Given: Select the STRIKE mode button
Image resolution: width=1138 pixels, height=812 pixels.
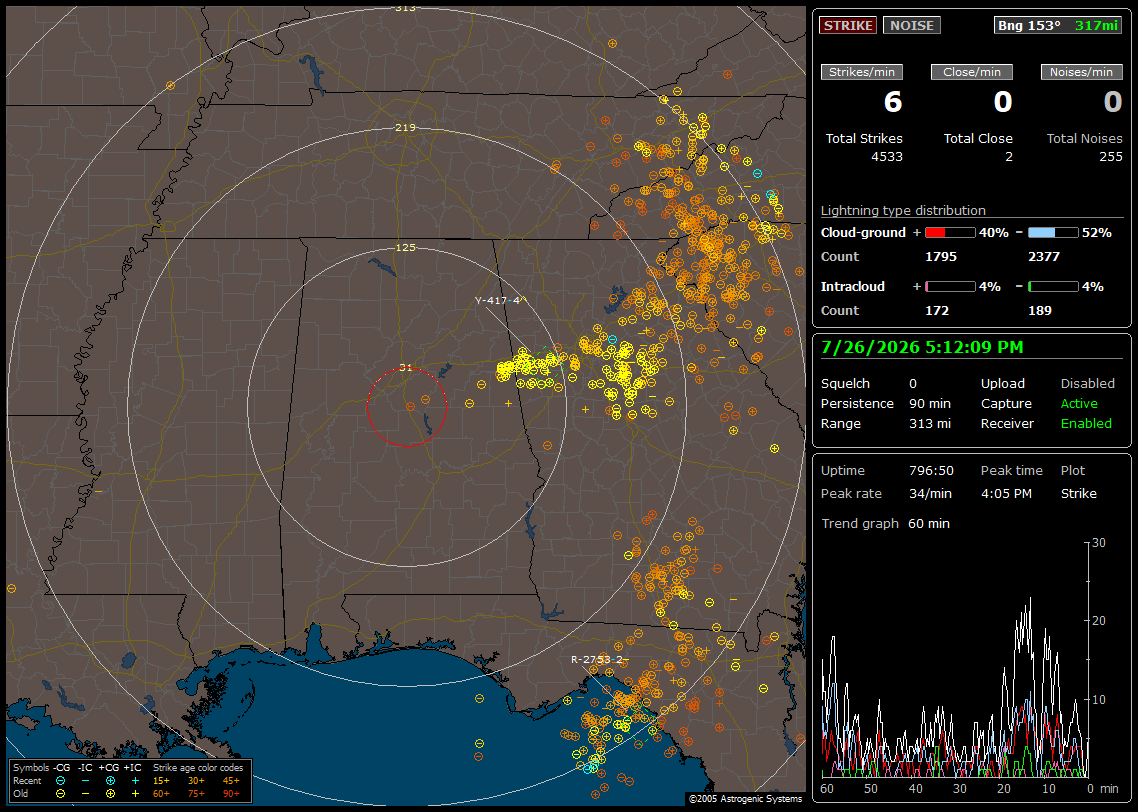Looking at the screenshot, I should 848,25.
